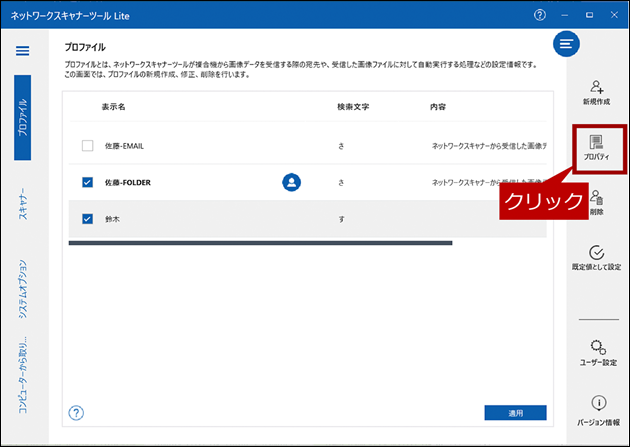Switch to the スキャナー tab

click(23, 203)
